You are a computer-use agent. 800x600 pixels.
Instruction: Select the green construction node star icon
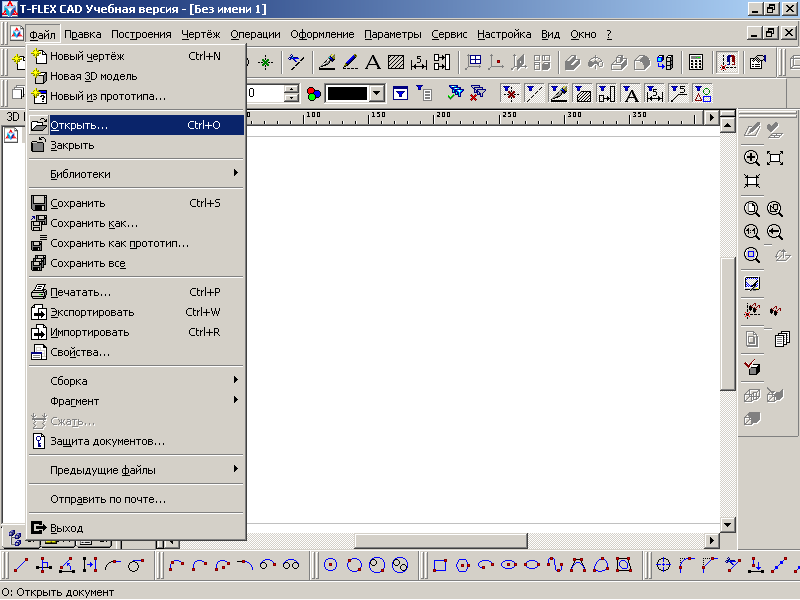coord(265,62)
